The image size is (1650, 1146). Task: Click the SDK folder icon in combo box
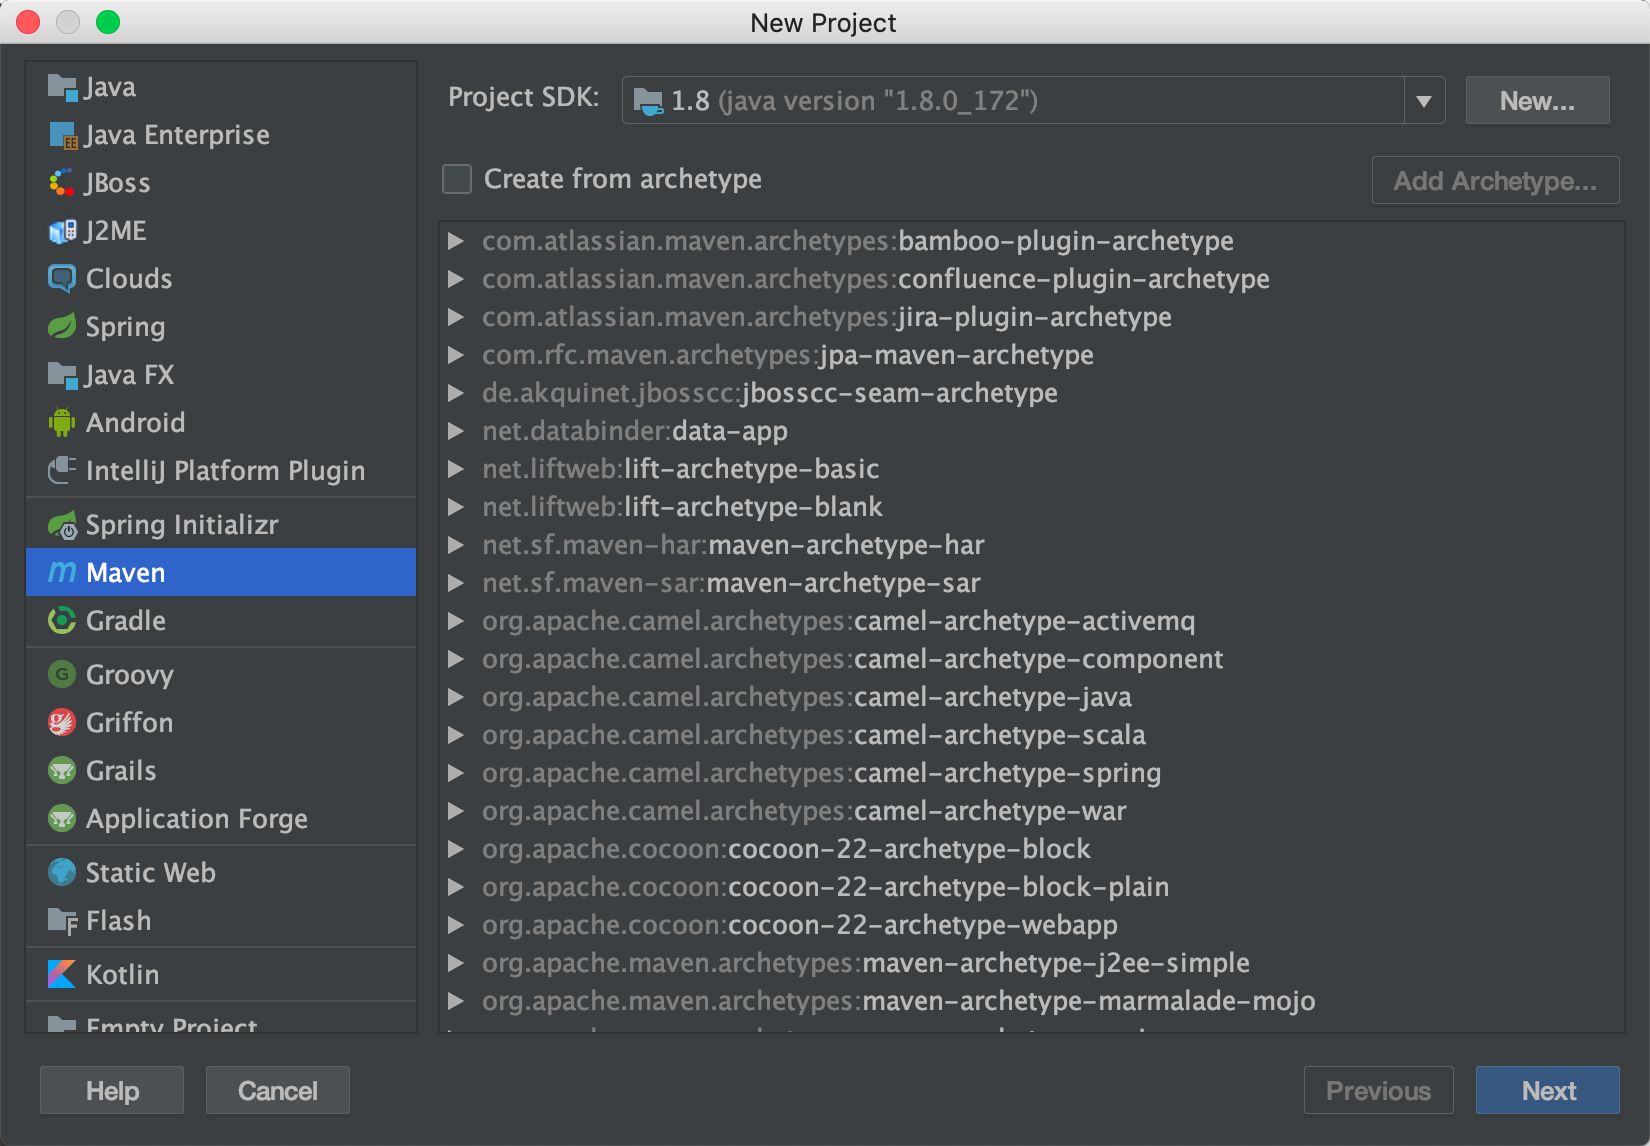[x=648, y=101]
